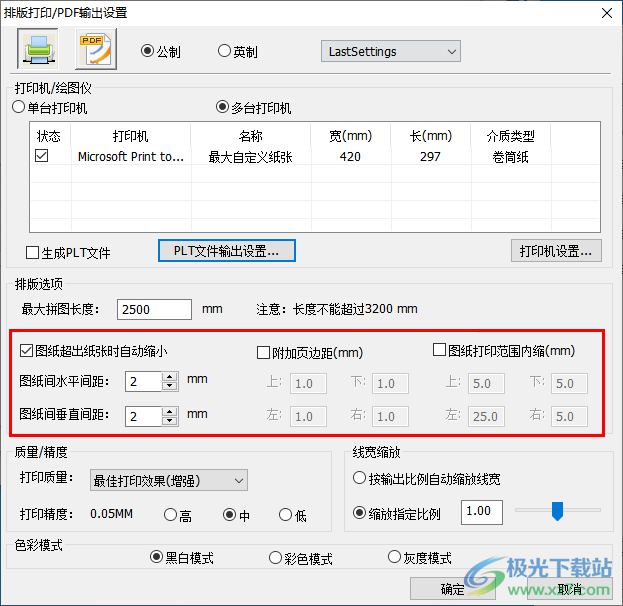623x606 pixels.
Task: Click the 最大拼图长度 input field
Action: pos(154,309)
